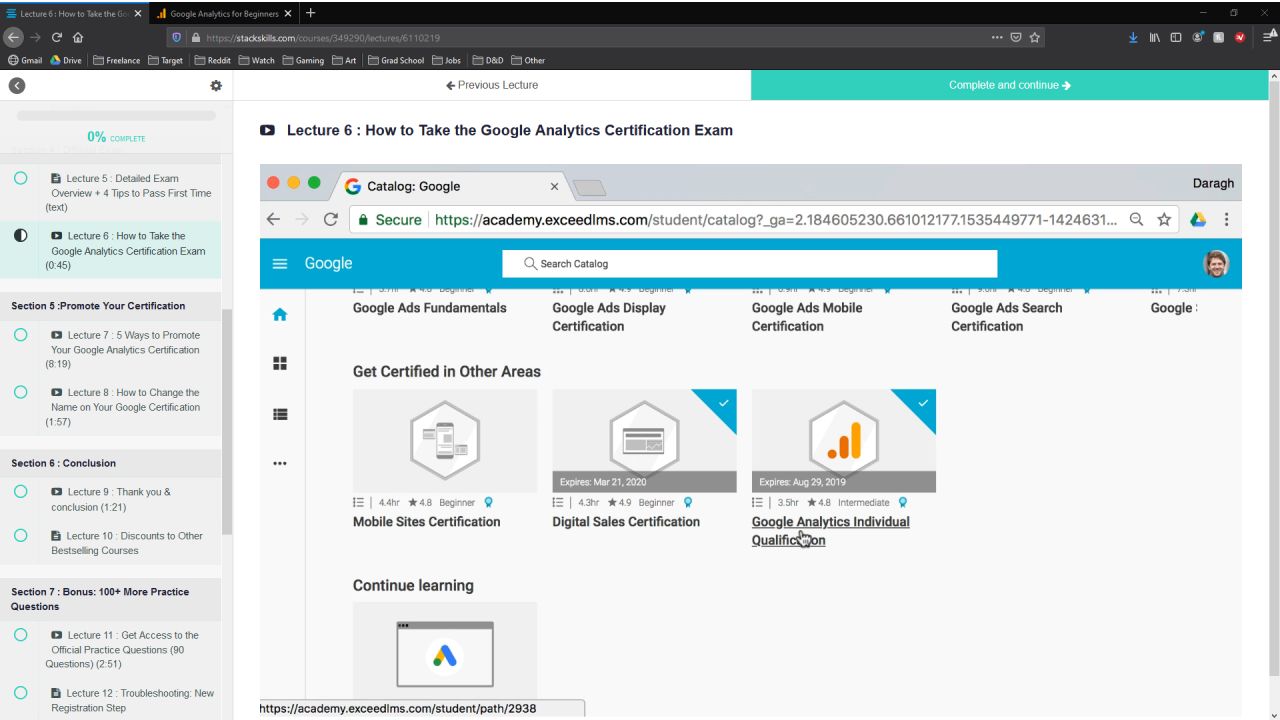Open the Freelance bookmarks folder
The image size is (1280, 720).
(117, 60)
